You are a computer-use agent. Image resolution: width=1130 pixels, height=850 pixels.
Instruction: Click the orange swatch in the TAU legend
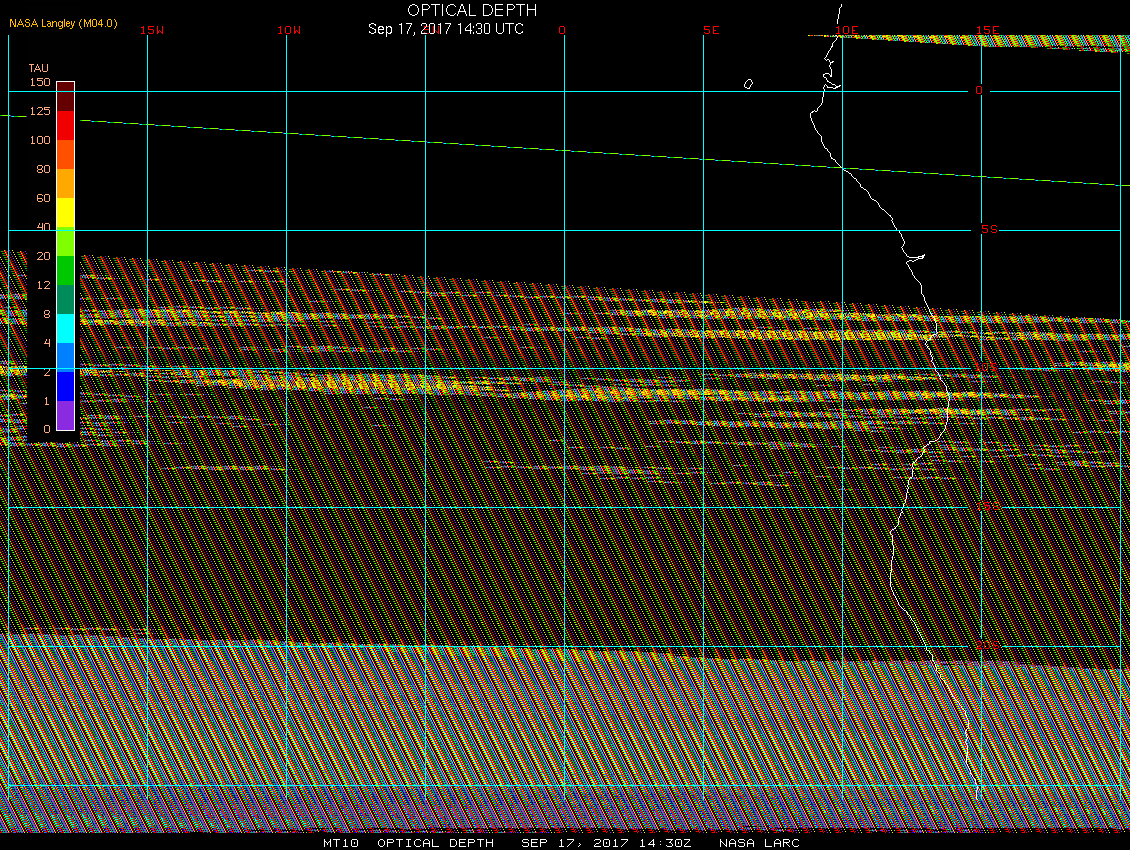pyautogui.click(x=65, y=183)
